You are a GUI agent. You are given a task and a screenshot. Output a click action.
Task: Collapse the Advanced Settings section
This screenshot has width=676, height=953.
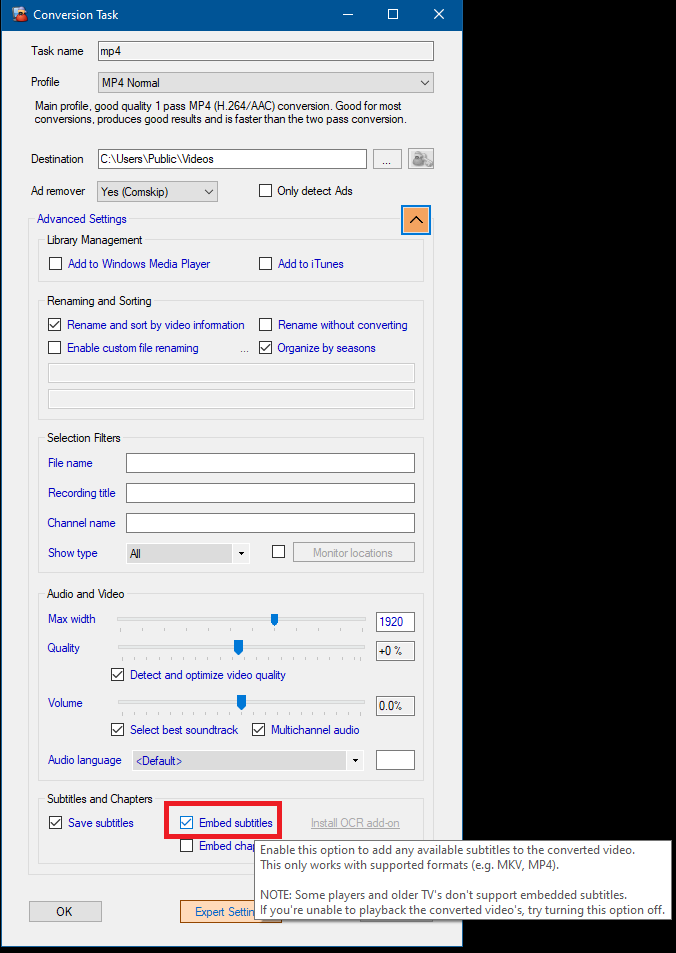[416, 220]
